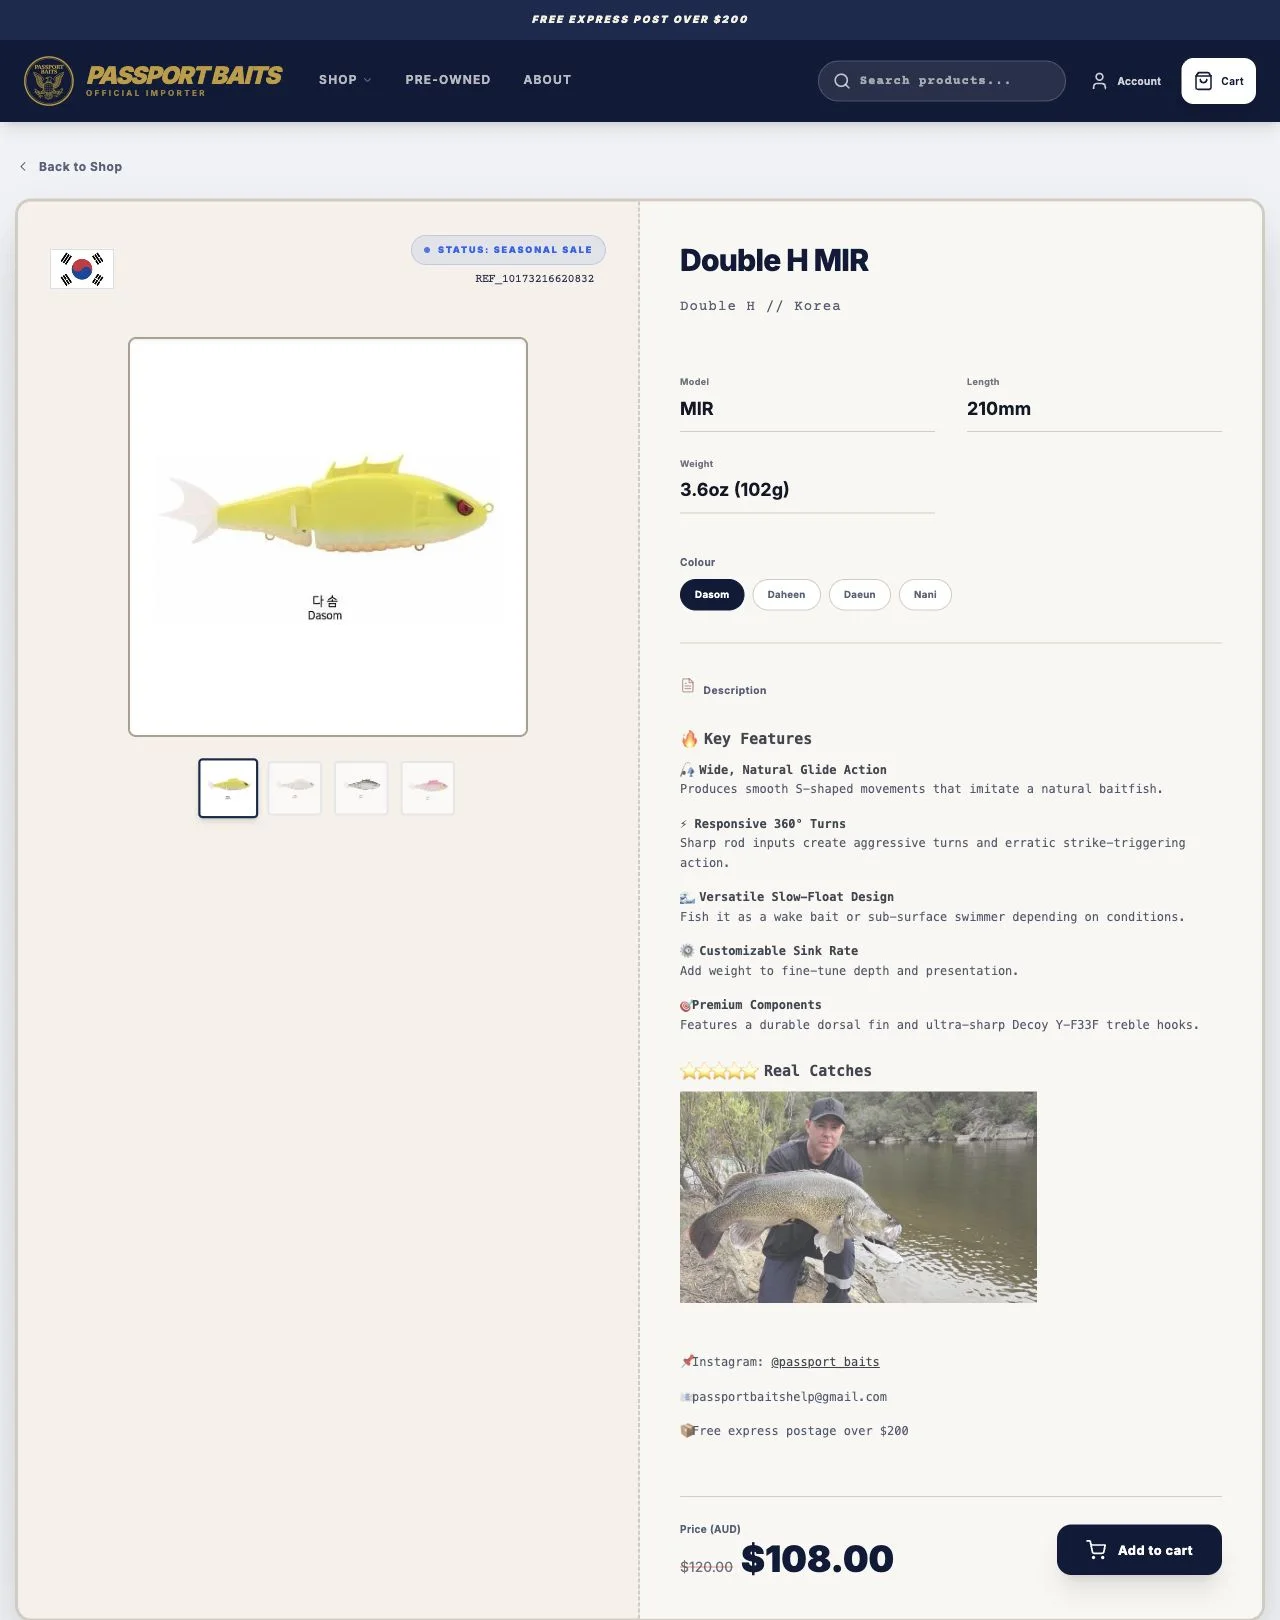Choose the Daeun colour option
Image resolution: width=1280 pixels, height=1620 pixels.
859,595
